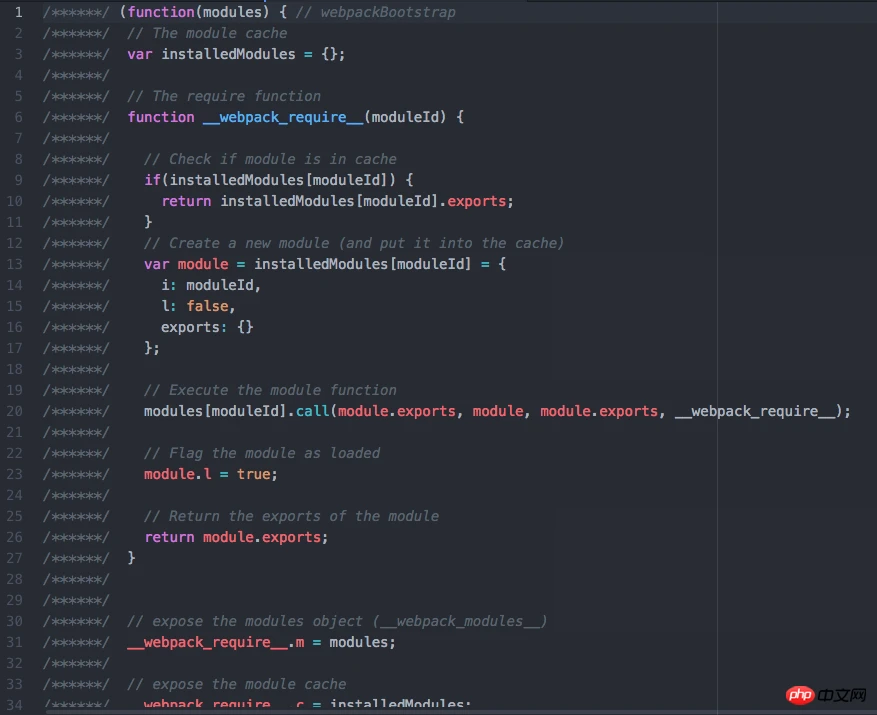Image resolution: width=877 pixels, height=715 pixels.
Task: Click the '/******/' prefix on line 18
Action: [x=76, y=369]
